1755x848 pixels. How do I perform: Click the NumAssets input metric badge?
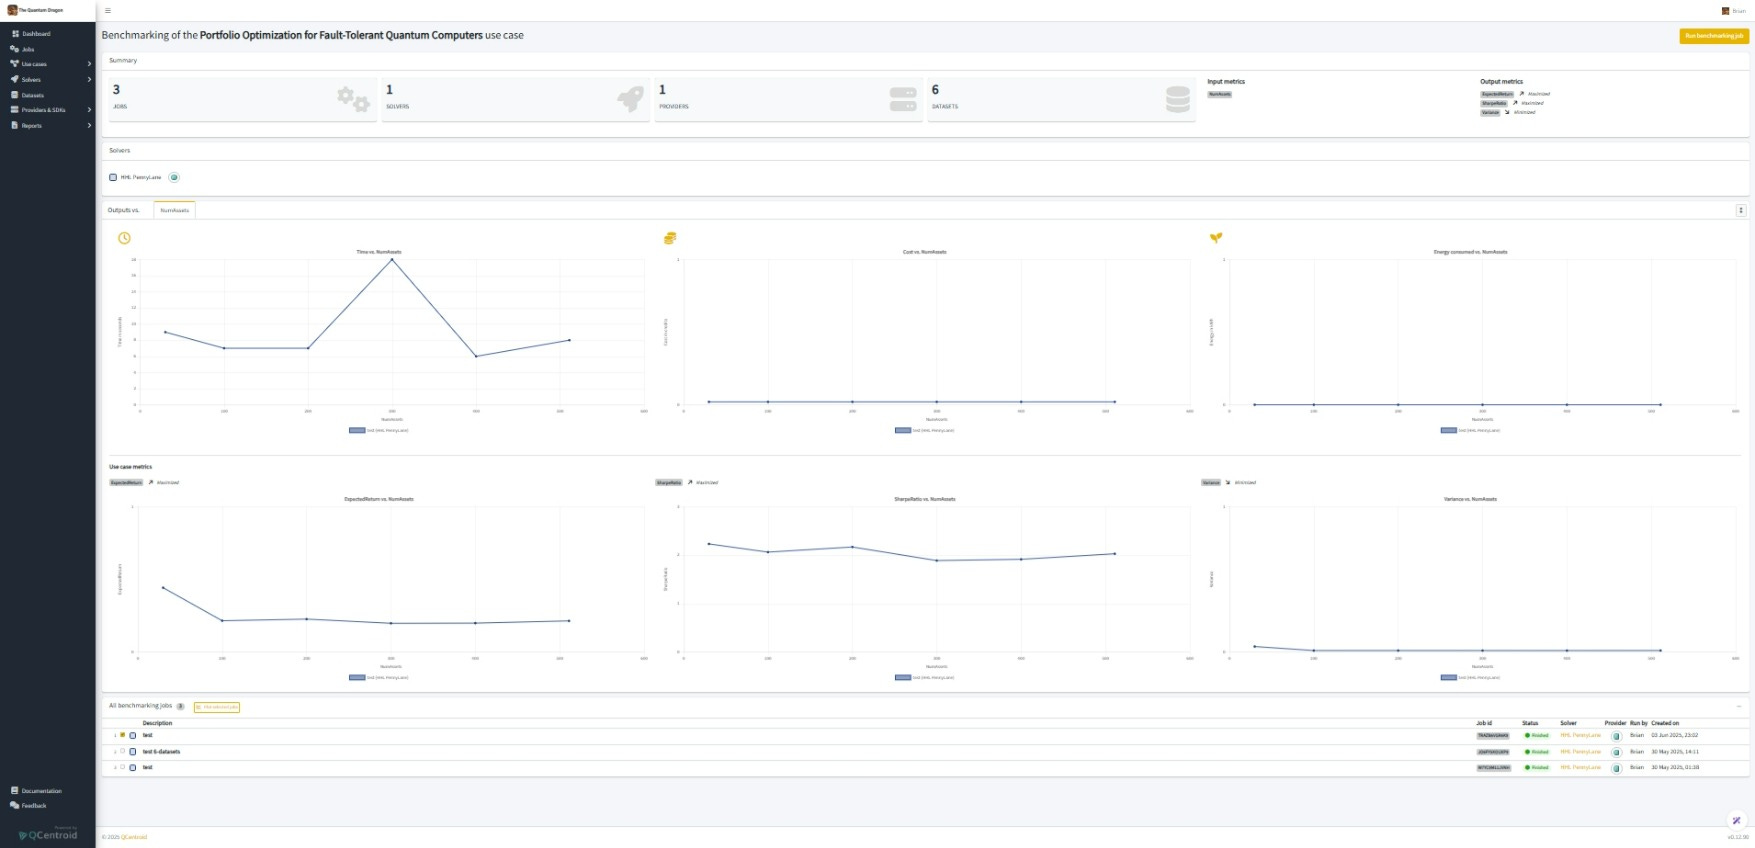(1220, 94)
